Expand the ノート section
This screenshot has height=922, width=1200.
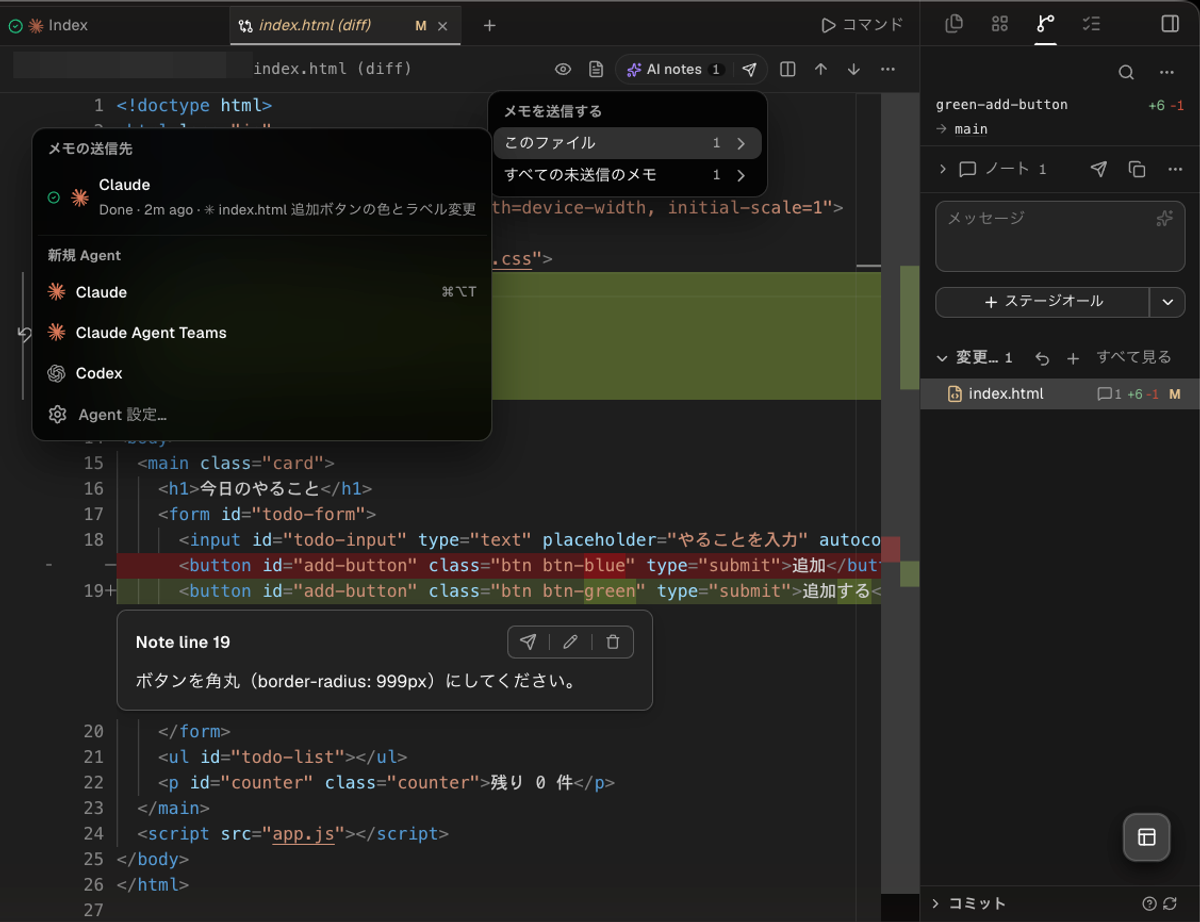[942, 169]
